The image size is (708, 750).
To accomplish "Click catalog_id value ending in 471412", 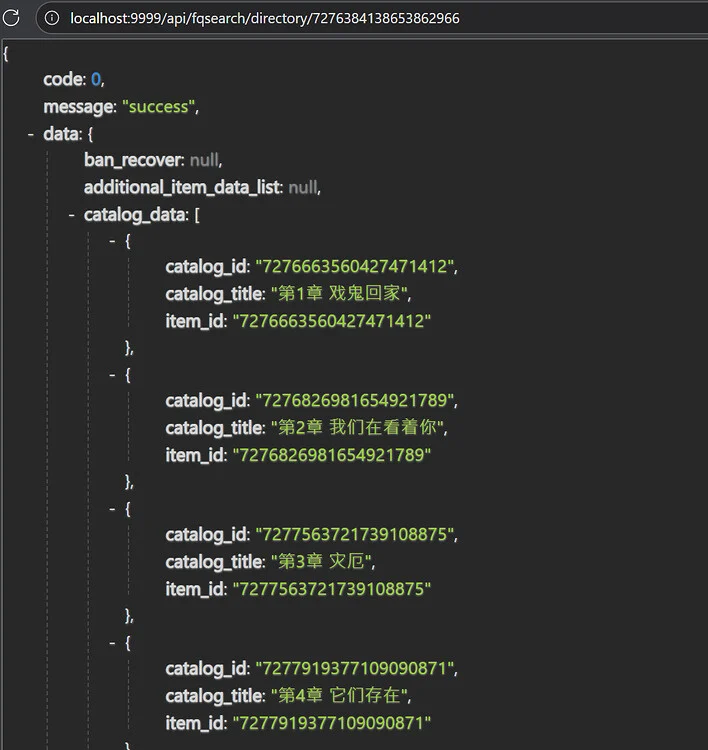I will (x=356, y=267).
